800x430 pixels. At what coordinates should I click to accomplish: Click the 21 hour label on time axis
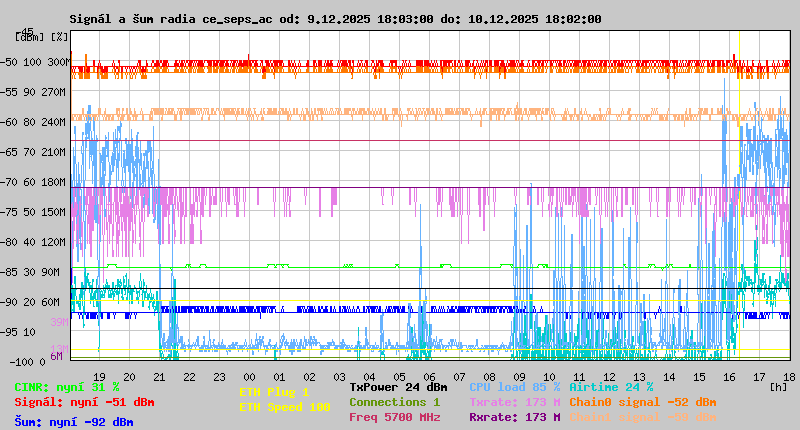[x=161, y=376]
